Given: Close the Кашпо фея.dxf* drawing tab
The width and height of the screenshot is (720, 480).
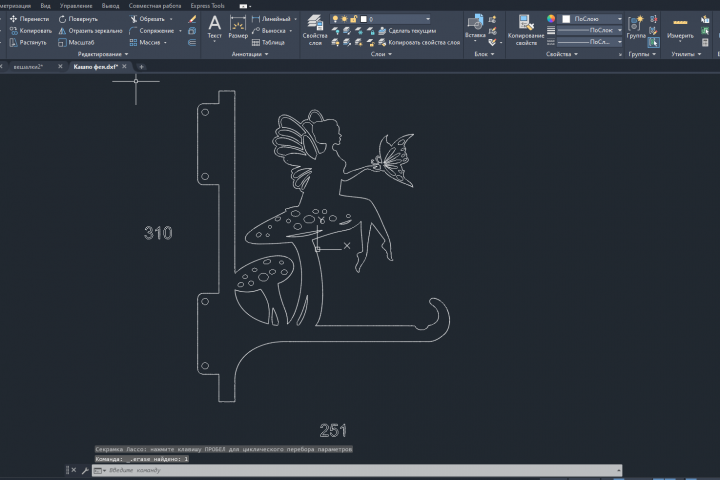Looking at the screenshot, I should (x=124, y=67).
